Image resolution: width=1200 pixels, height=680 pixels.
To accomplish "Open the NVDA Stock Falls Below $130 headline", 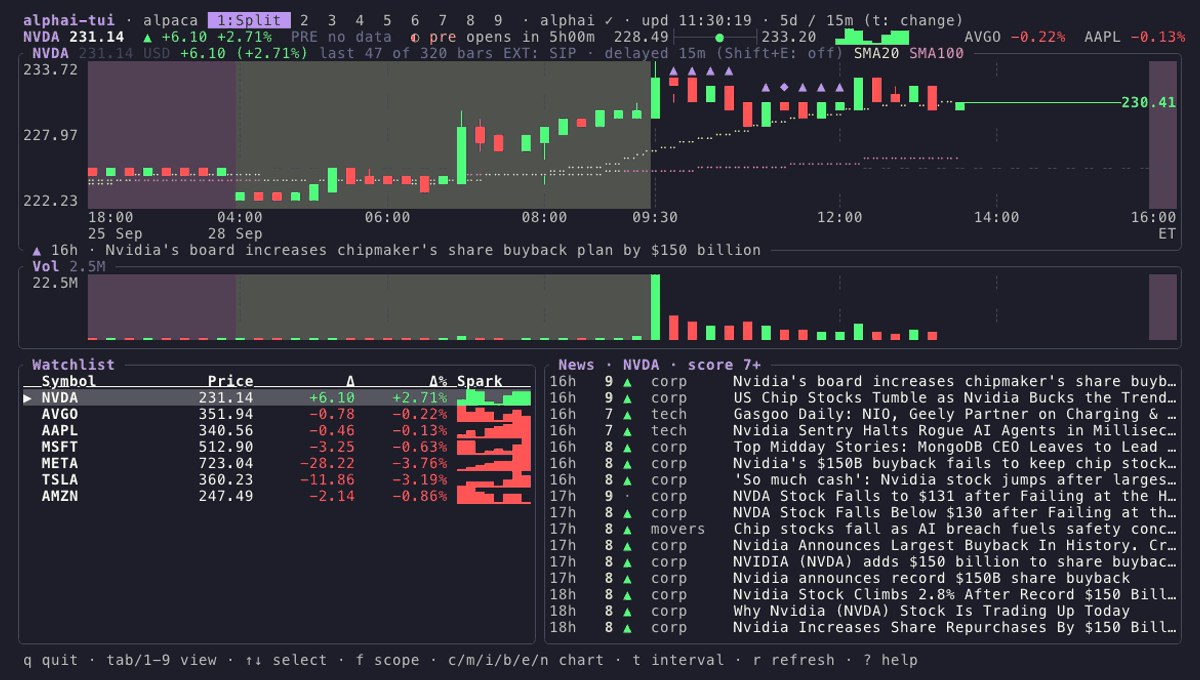I will coord(954,512).
